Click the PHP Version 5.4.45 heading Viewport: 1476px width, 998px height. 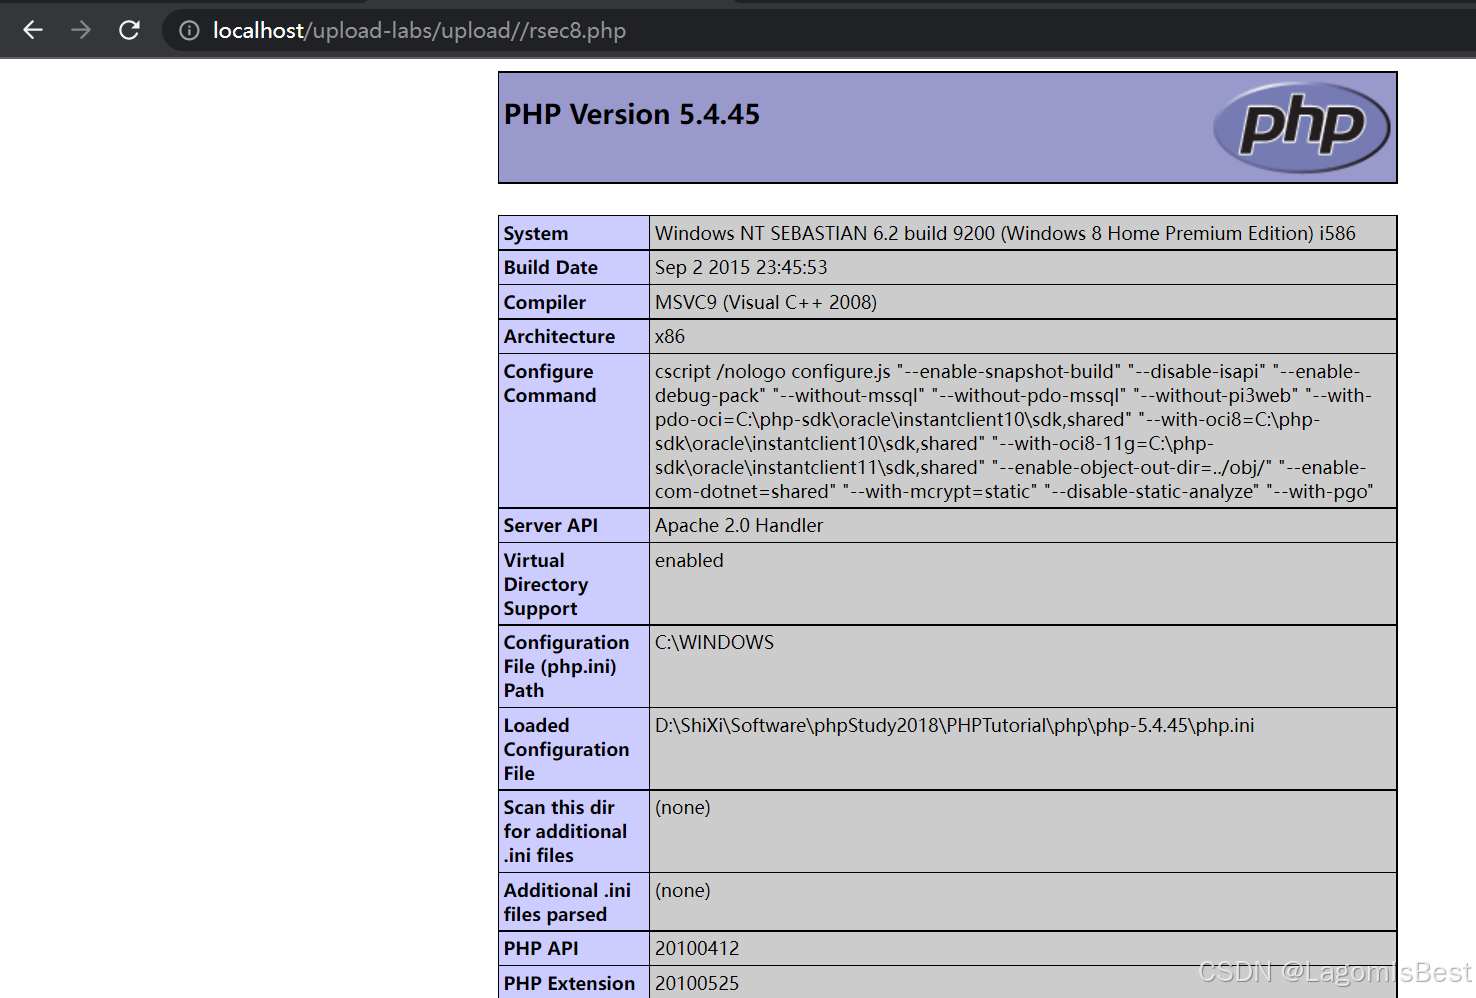tap(631, 115)
